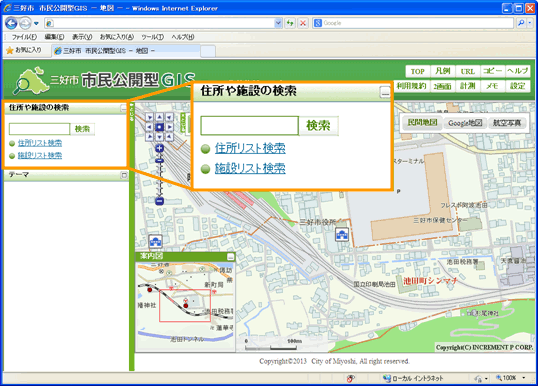Move the zoom slider handle on the scale bar
Image resolution: width=540 pixels, height=388 pixels.
(159, 160)
